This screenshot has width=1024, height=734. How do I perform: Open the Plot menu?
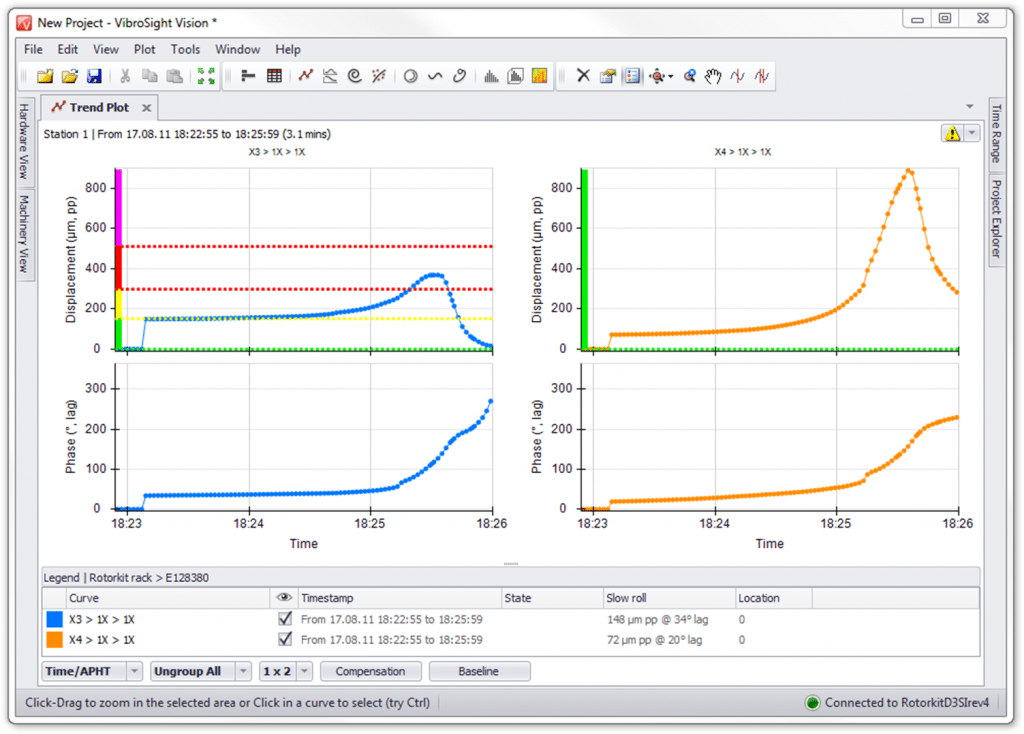coord(145,49)
